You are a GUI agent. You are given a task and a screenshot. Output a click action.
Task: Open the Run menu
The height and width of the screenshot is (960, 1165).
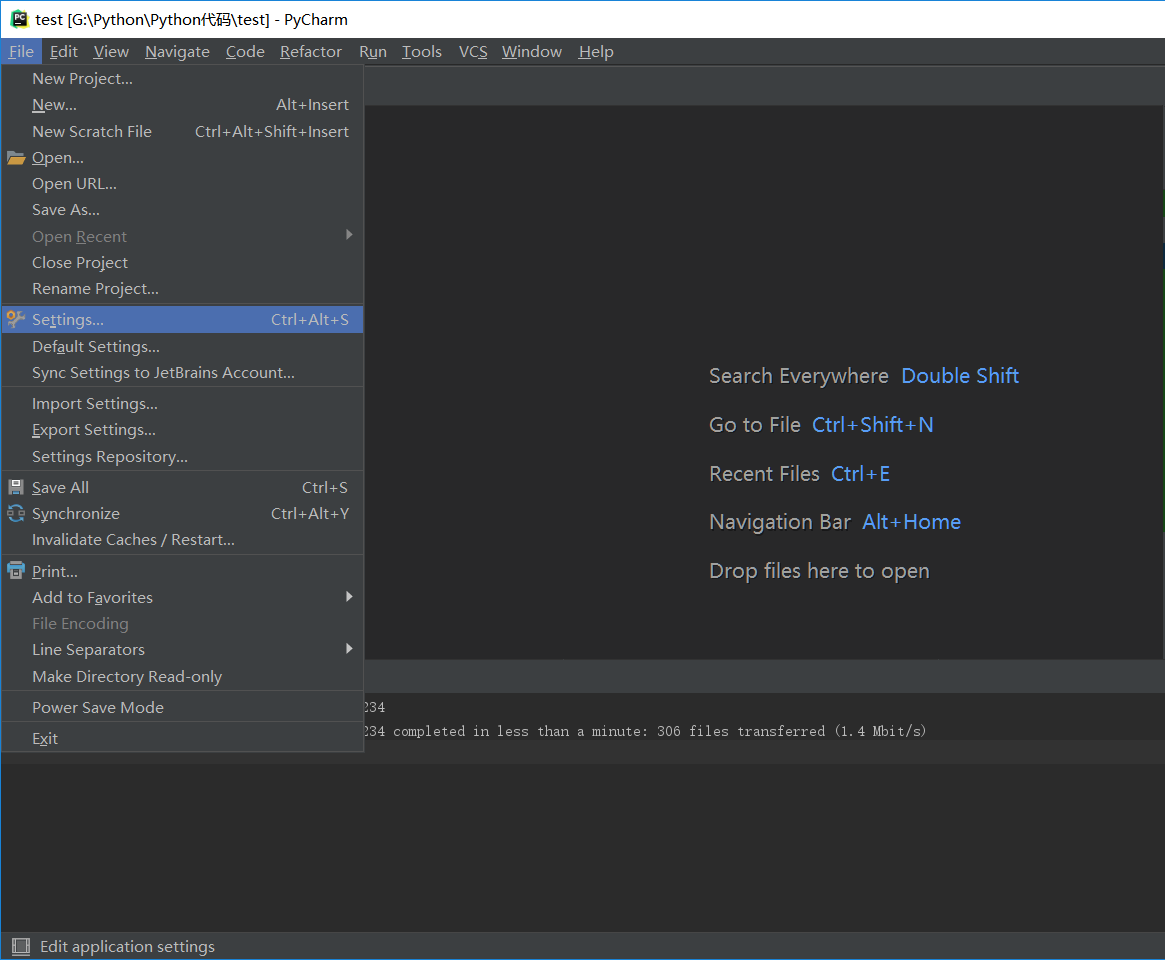[x=373, y=51]
